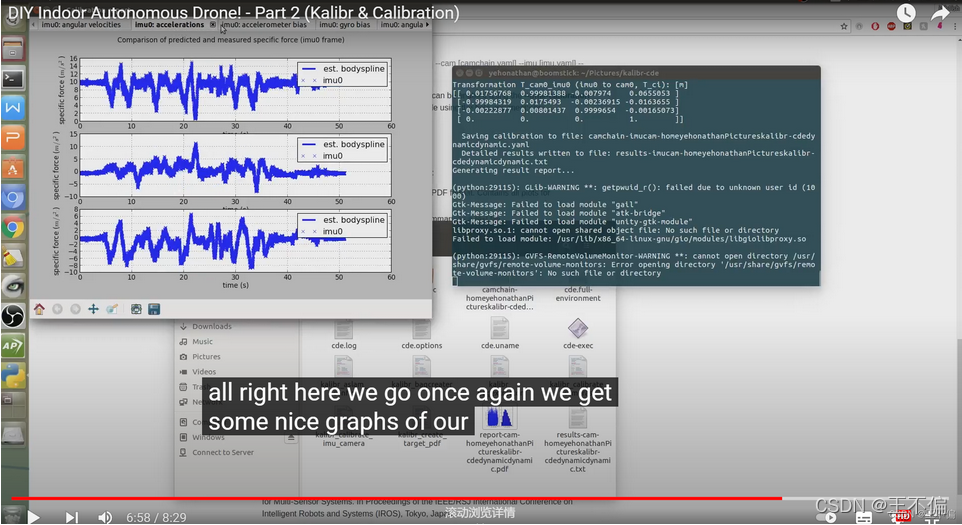Open Videos in the file manager sidebar
The image size is (962, 525).
click(x=204, y=372)
